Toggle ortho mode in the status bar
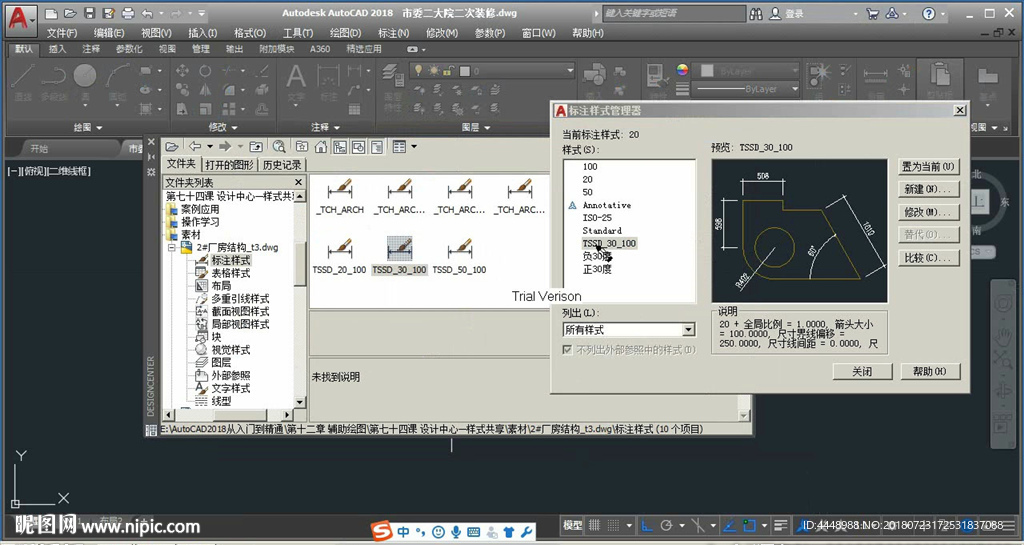1024x545 pixels. click(647, 525)
